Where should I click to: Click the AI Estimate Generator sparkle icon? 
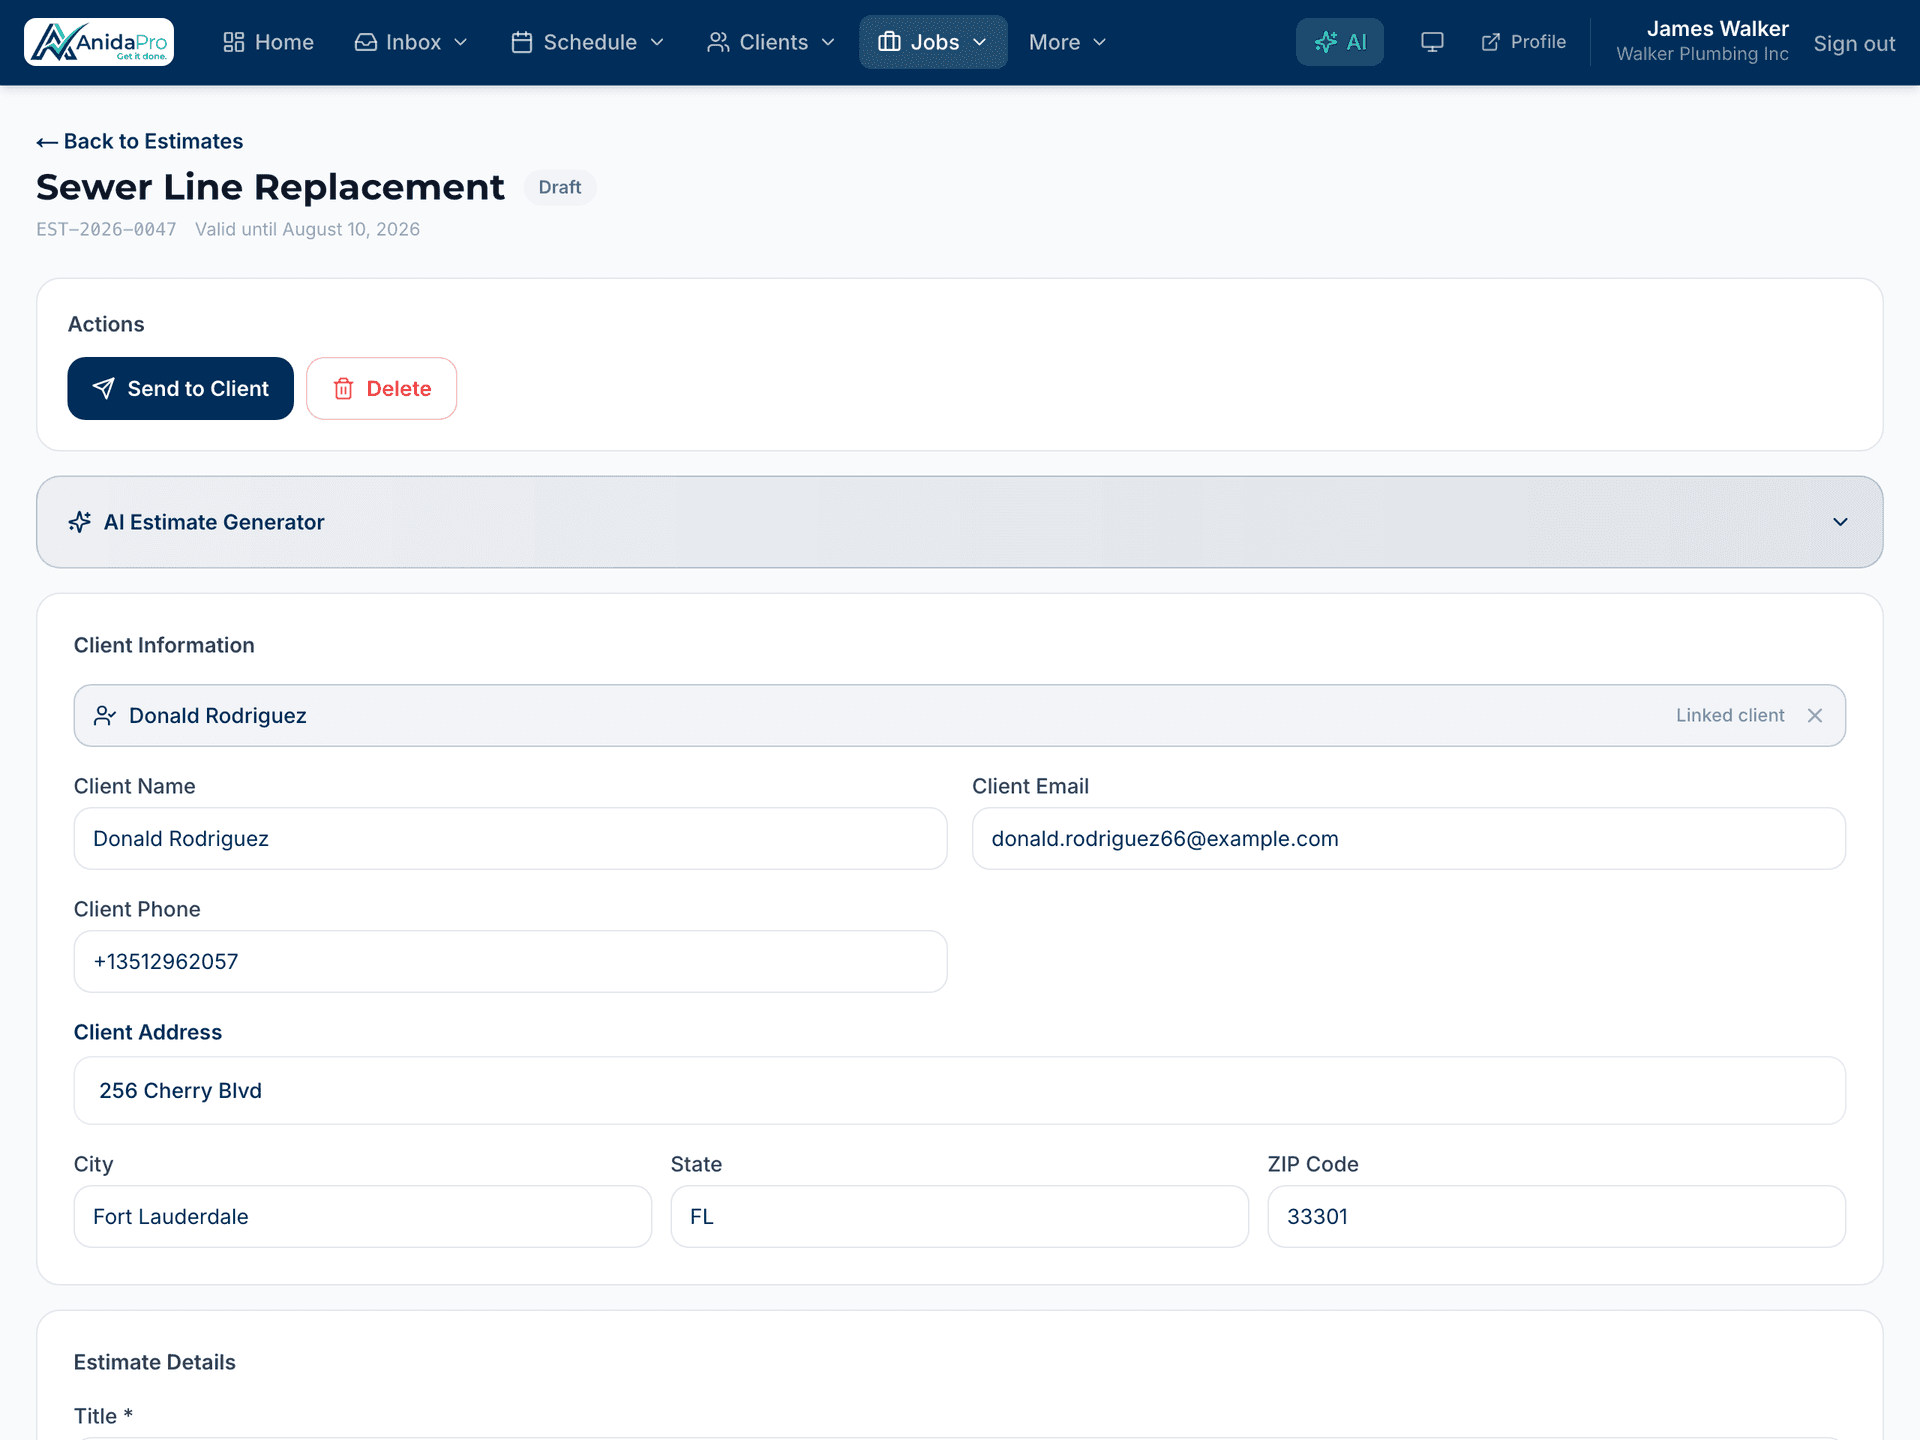click(80, 522)
